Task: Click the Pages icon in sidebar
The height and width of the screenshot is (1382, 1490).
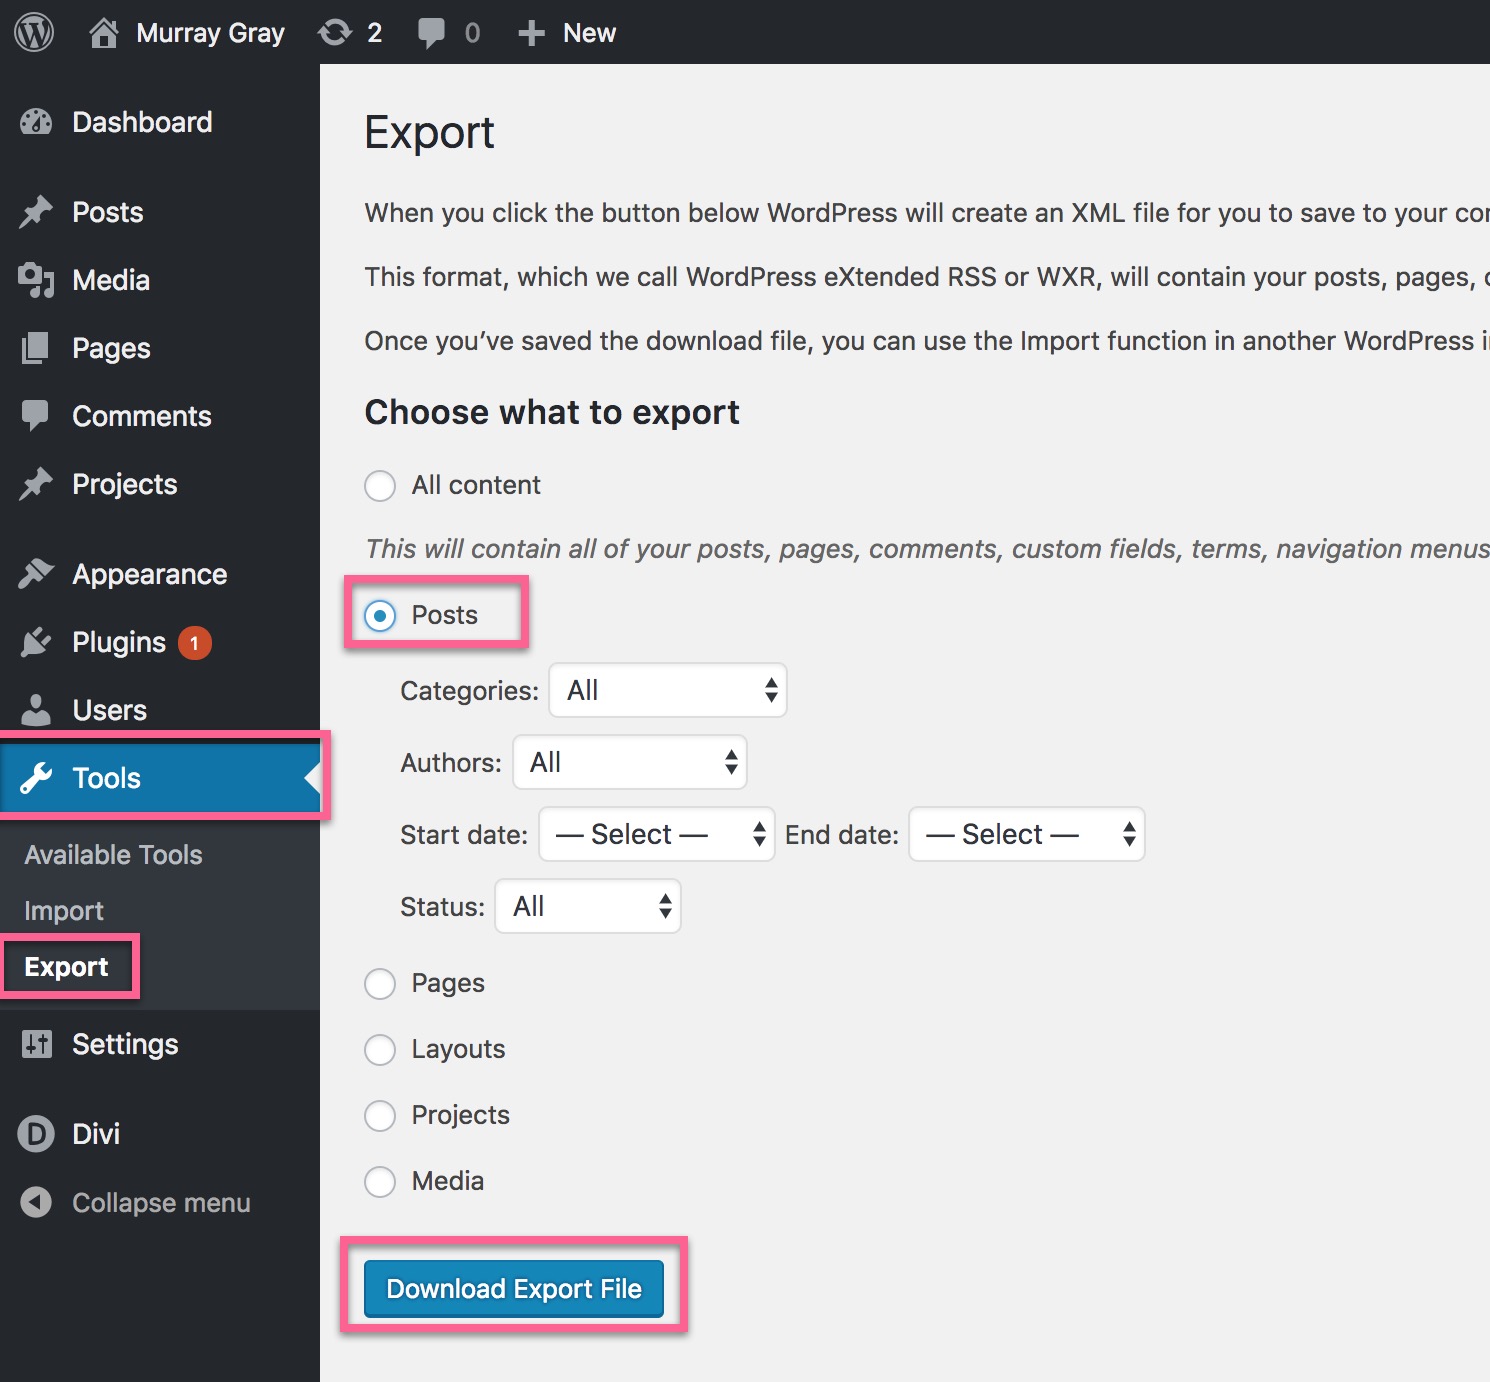Action: (36, 348)
